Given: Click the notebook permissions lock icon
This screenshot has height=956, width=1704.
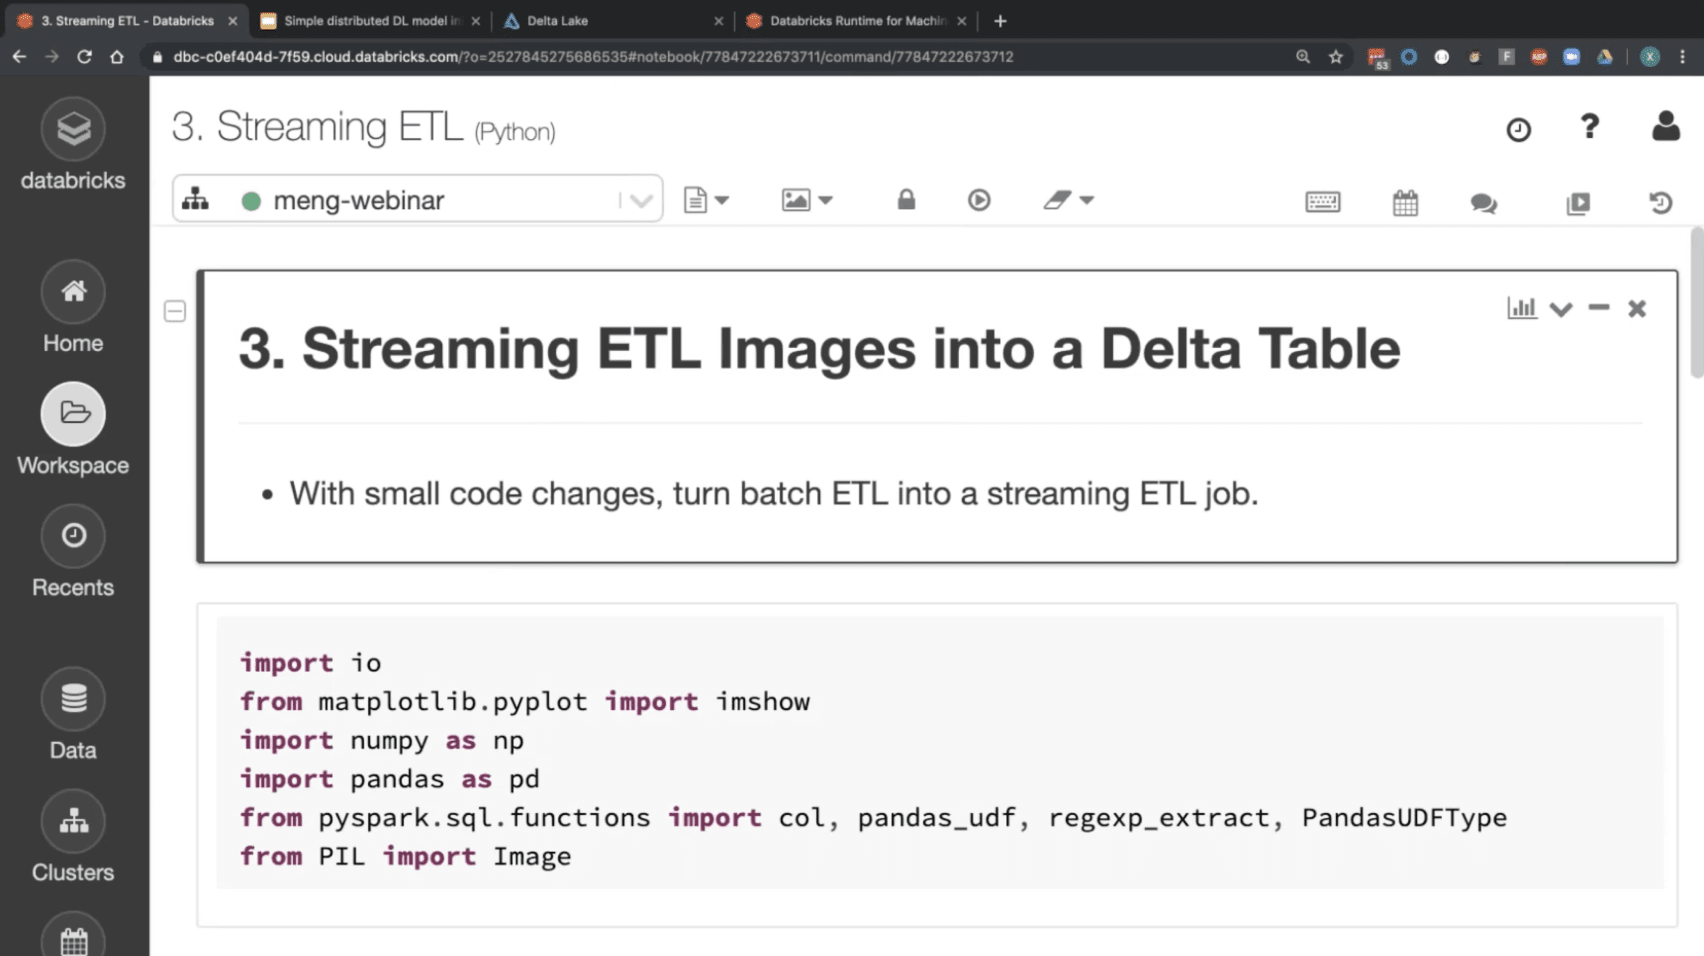Looking at the screenshot, I should pos(906,200).
